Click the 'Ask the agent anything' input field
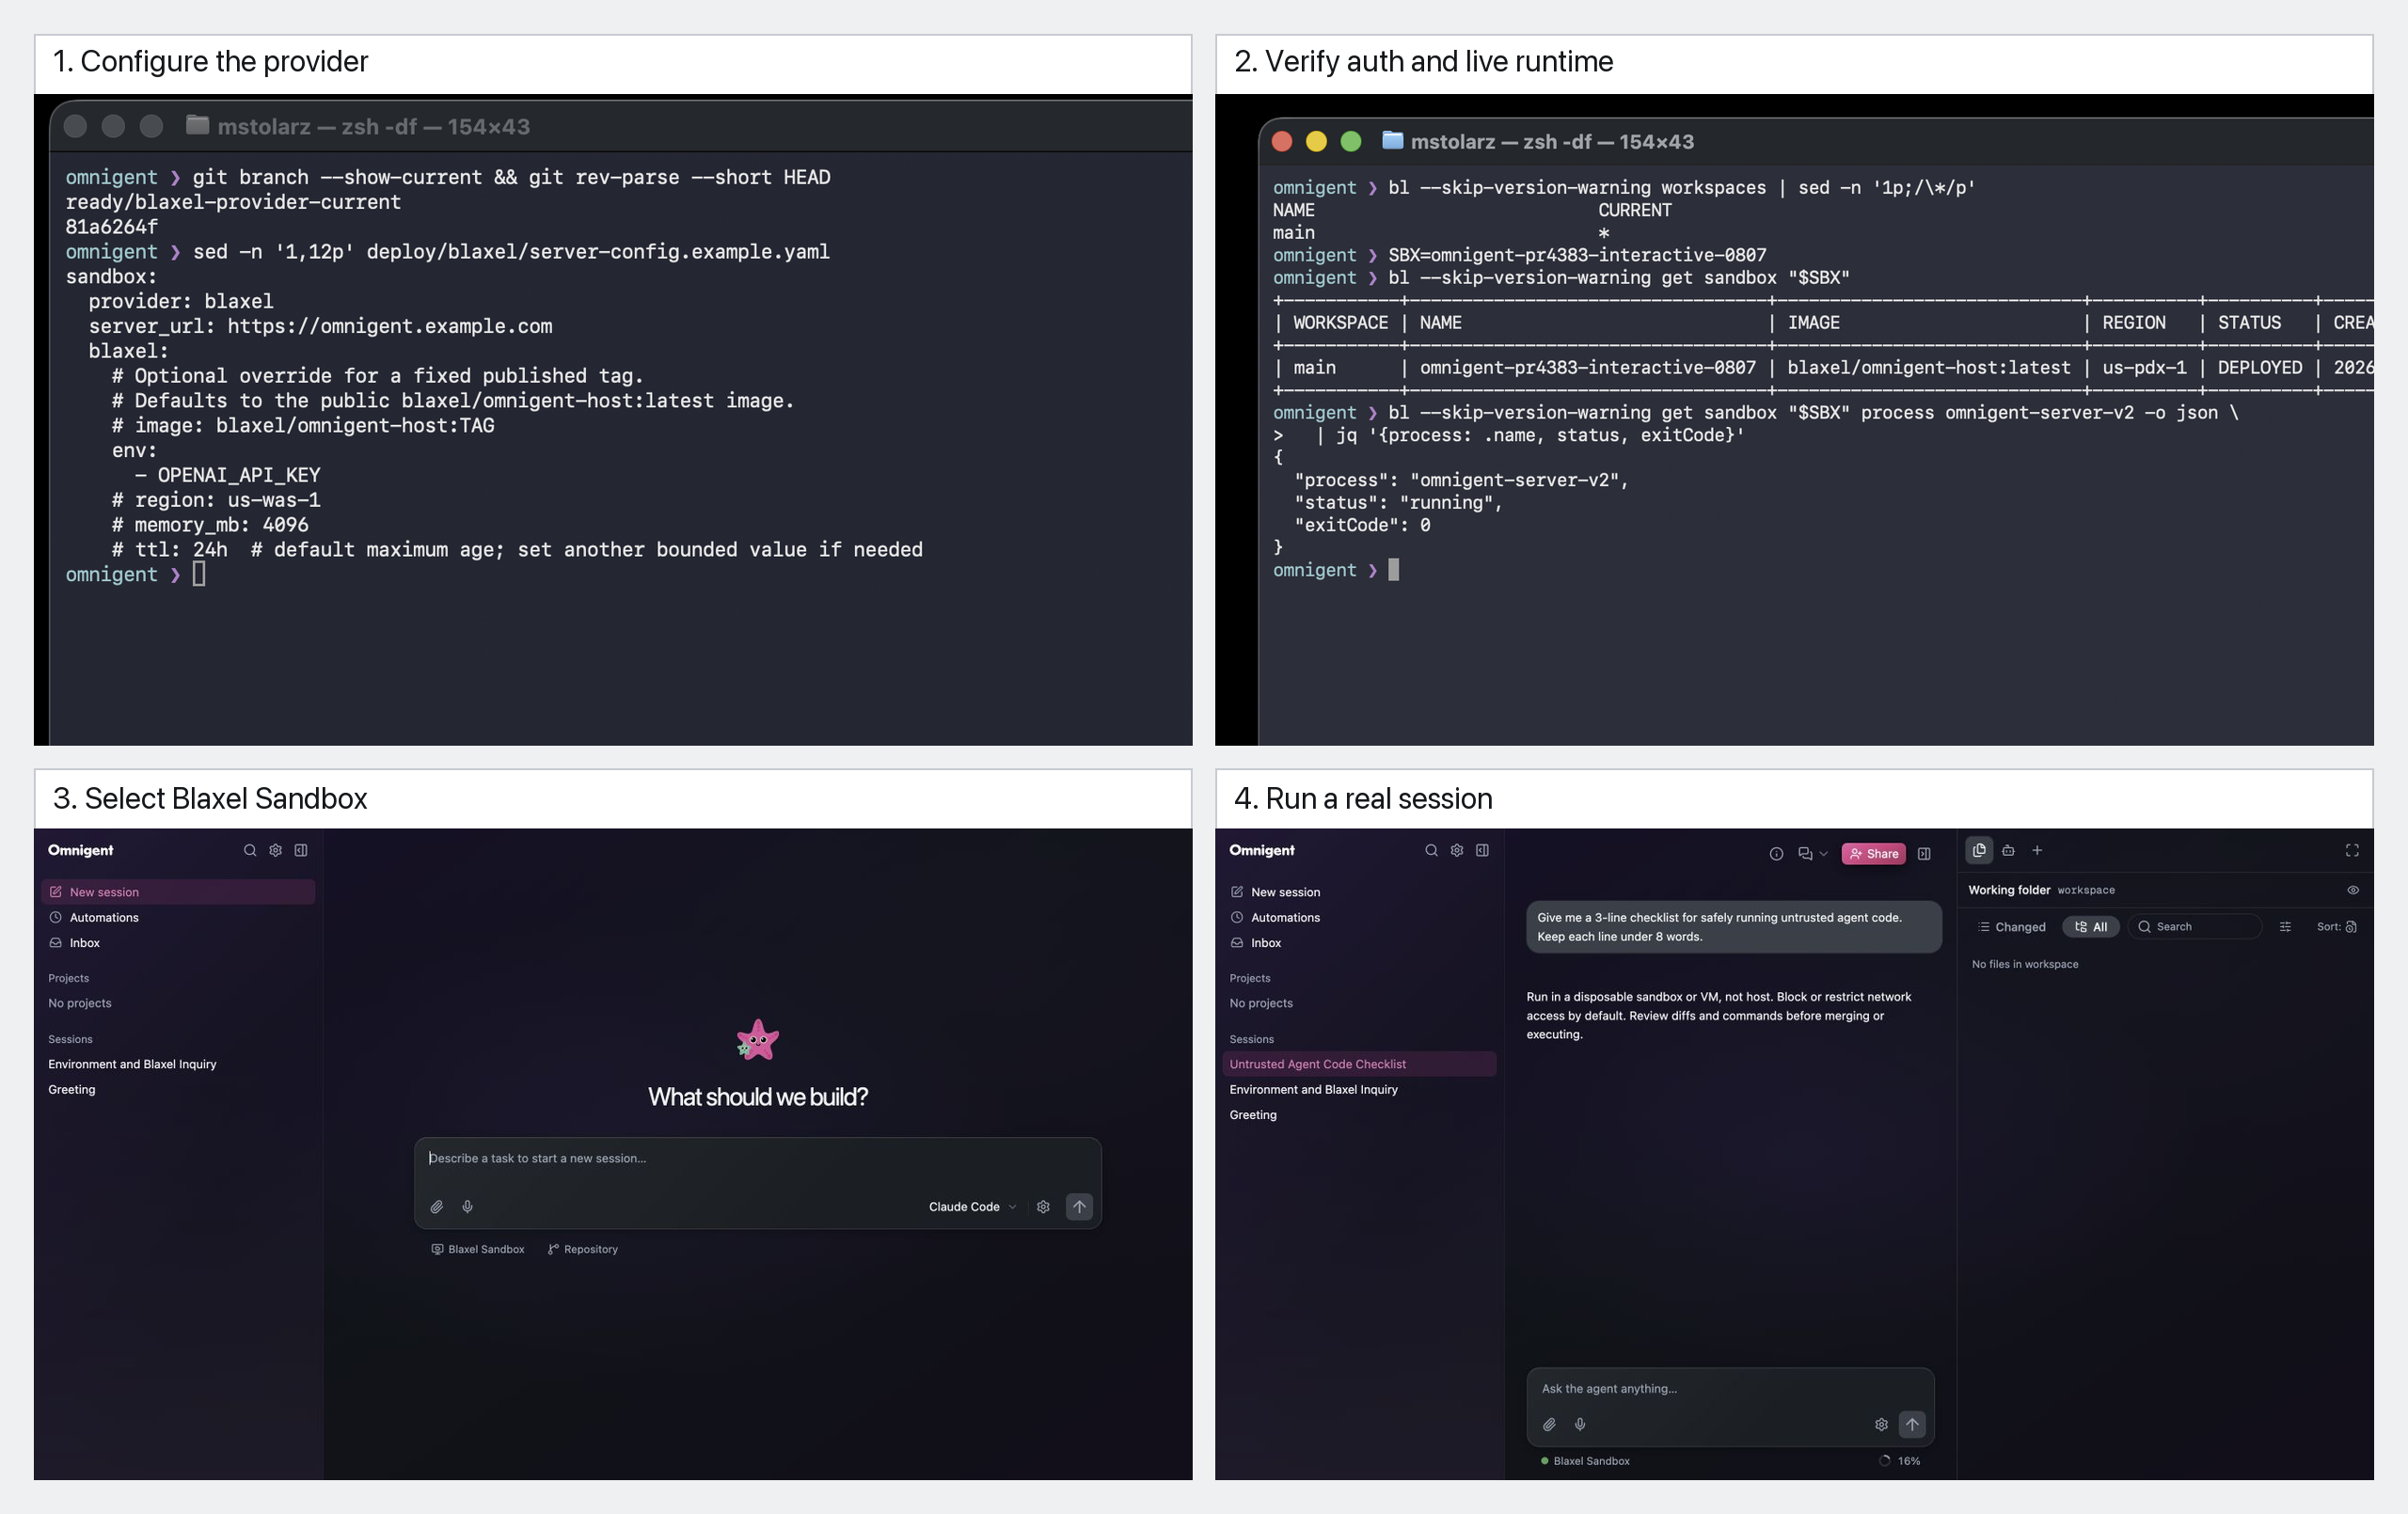Image resolution: width=2408 pixels, height=1514 pixels. click(x=1730, y=1389)
